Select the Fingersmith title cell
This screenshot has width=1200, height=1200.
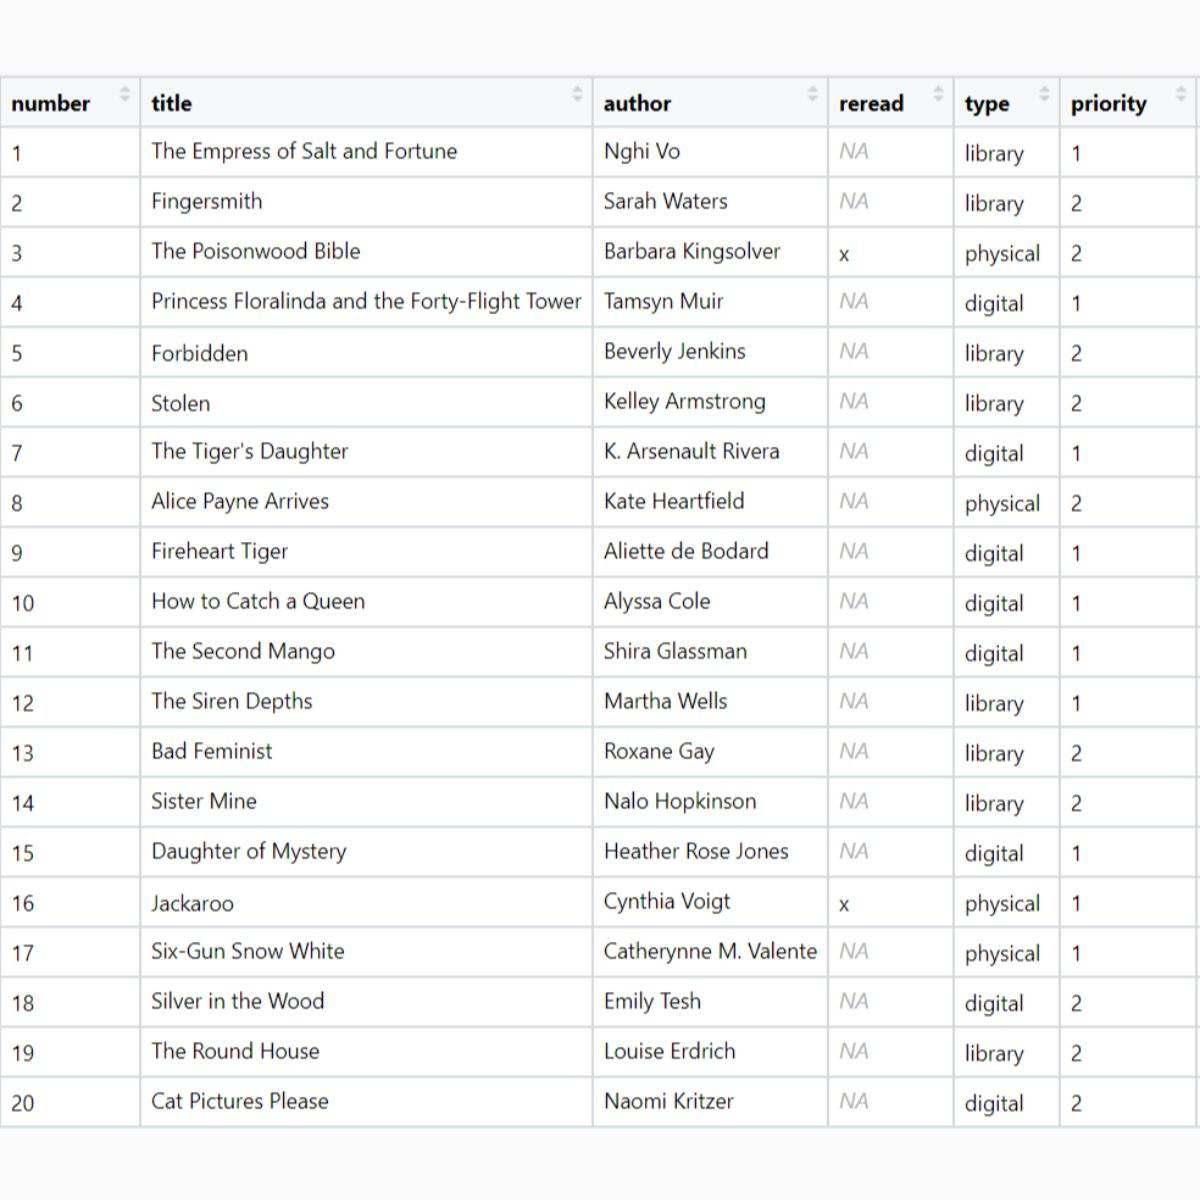point(207,202)
